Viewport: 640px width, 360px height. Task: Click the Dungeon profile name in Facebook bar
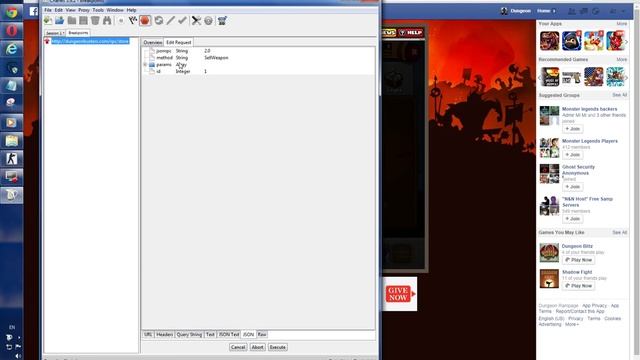click(520, 11)
